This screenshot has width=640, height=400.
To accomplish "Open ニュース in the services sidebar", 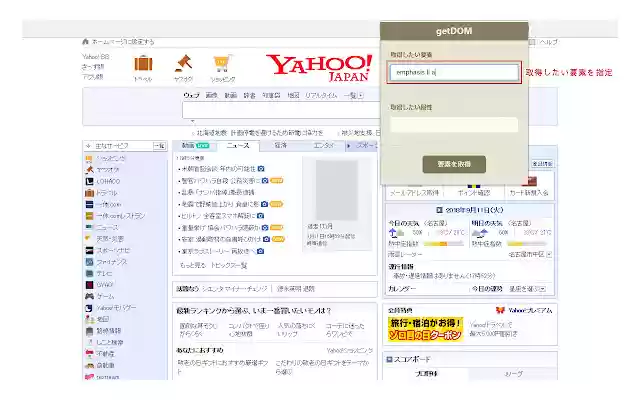I will click(x=107, y=227).
